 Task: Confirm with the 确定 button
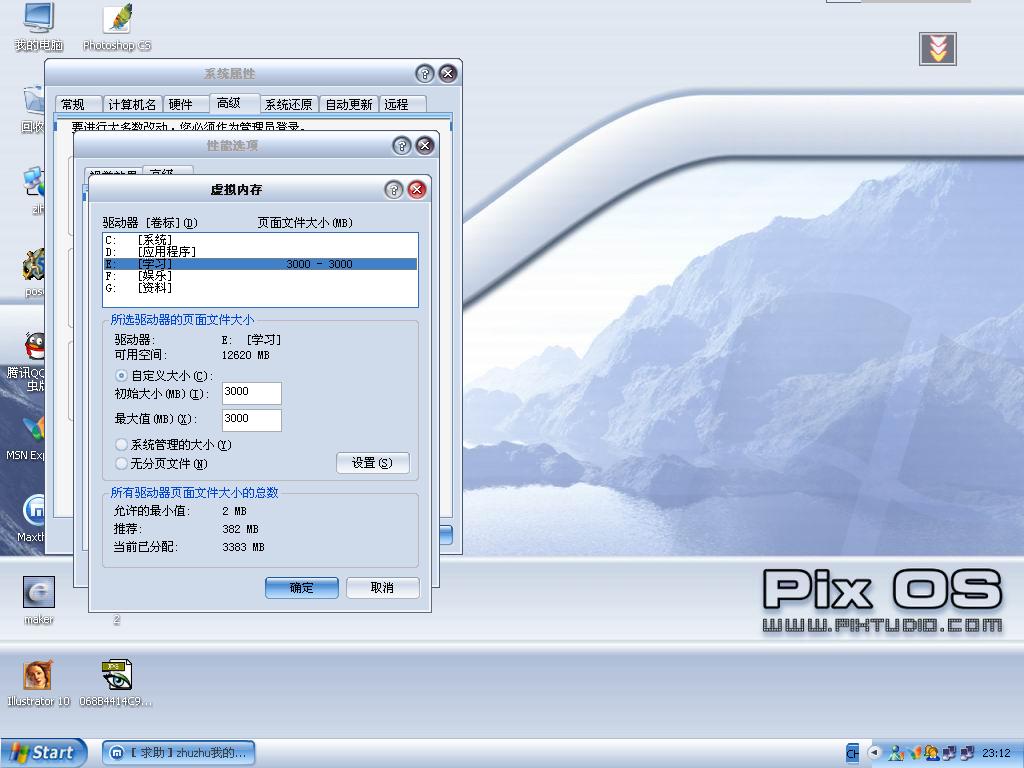[x=302, y=588]
